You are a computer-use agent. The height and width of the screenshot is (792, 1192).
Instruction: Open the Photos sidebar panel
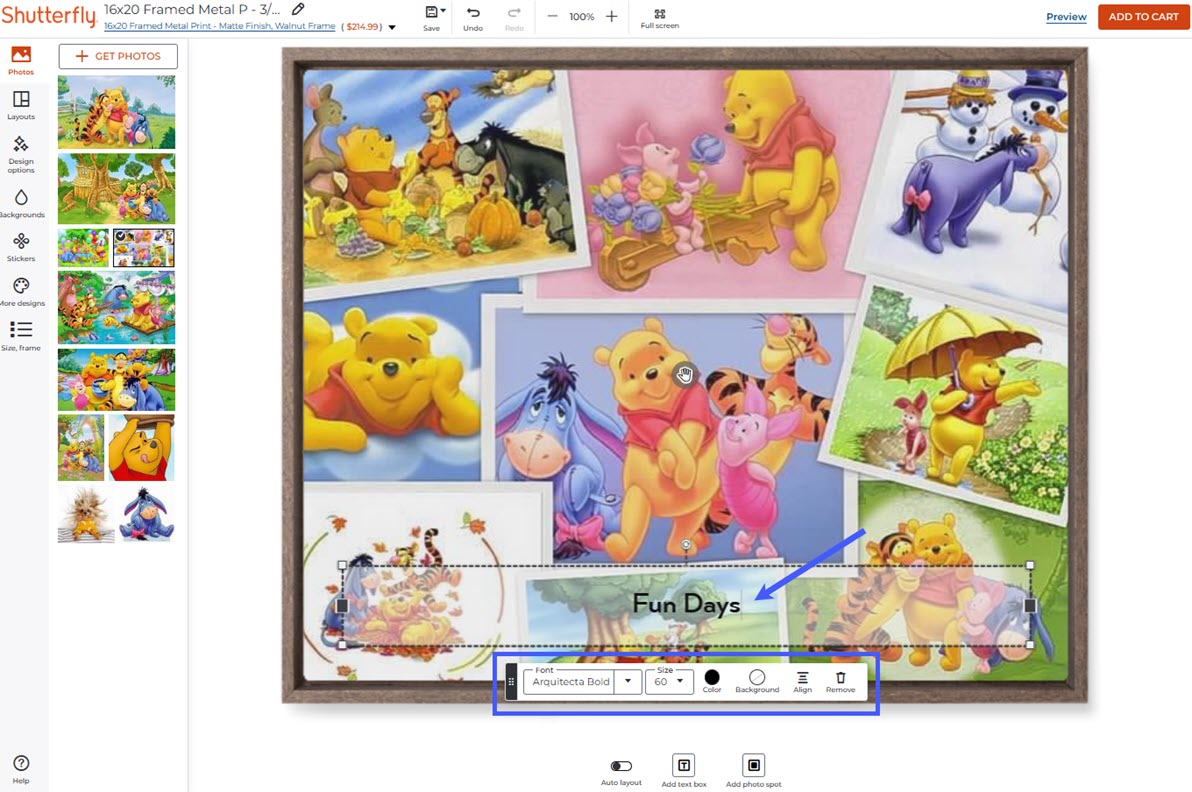click(x=21, y=60)
